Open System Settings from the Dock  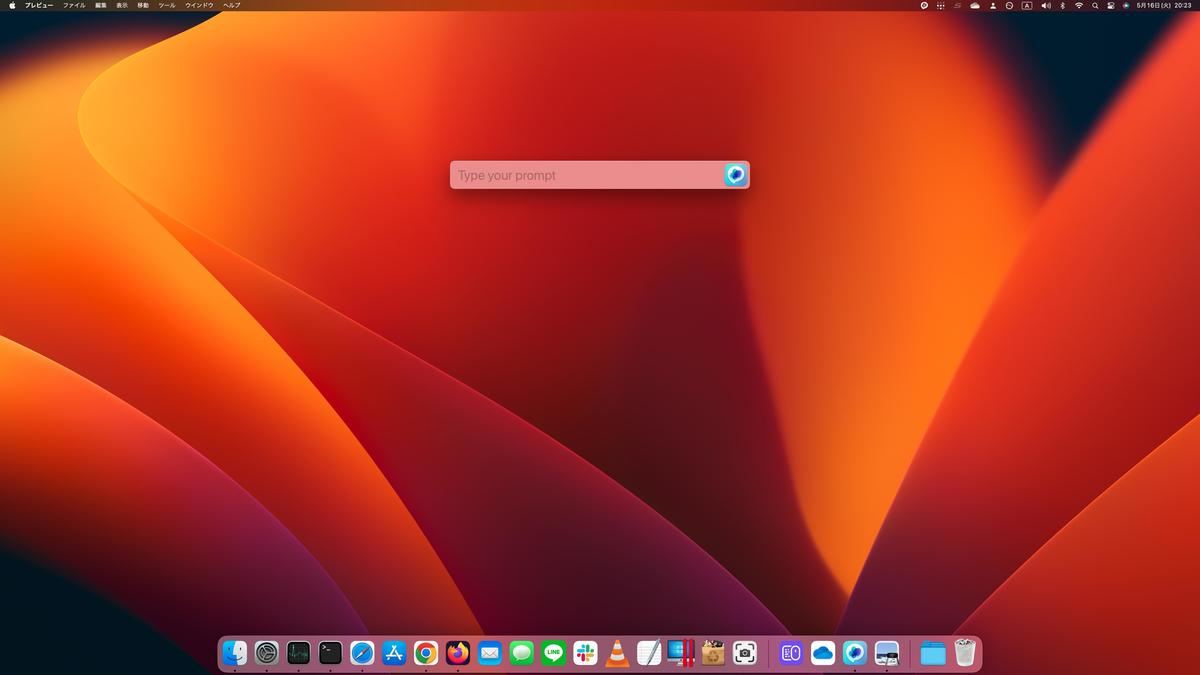tap(267, 653)
